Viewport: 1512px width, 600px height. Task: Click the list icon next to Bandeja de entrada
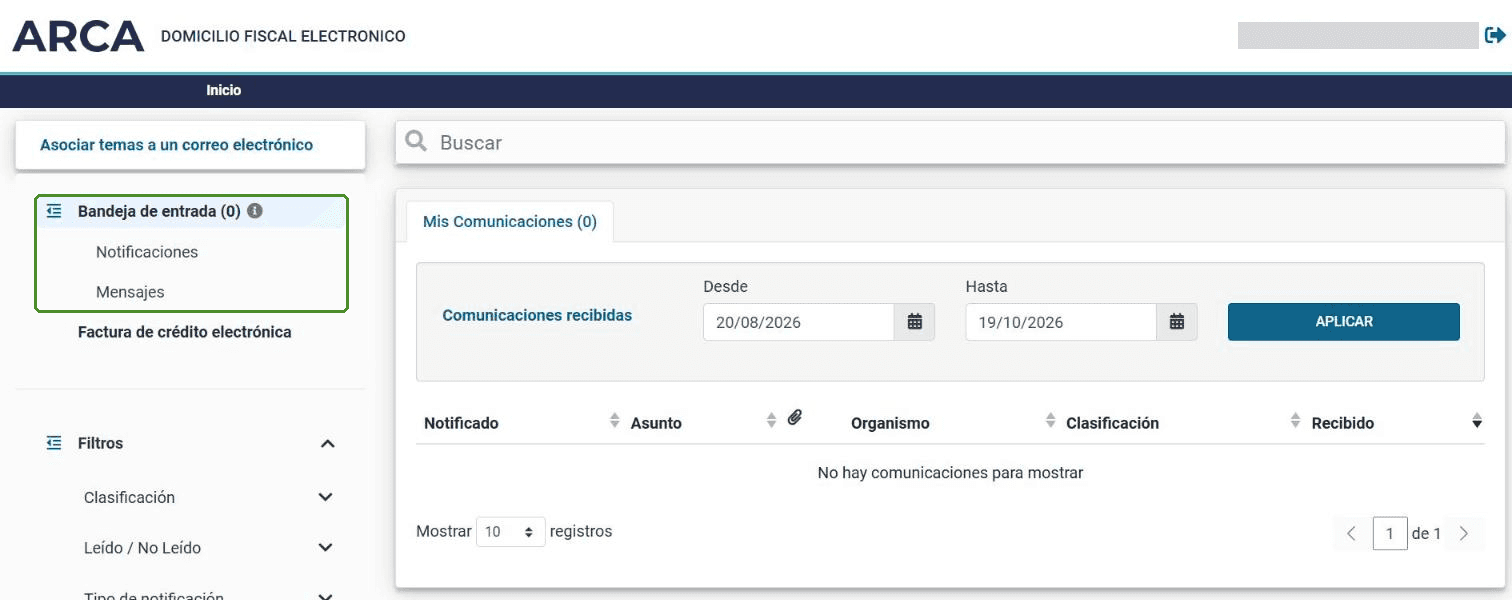click(x=54, y=211)
